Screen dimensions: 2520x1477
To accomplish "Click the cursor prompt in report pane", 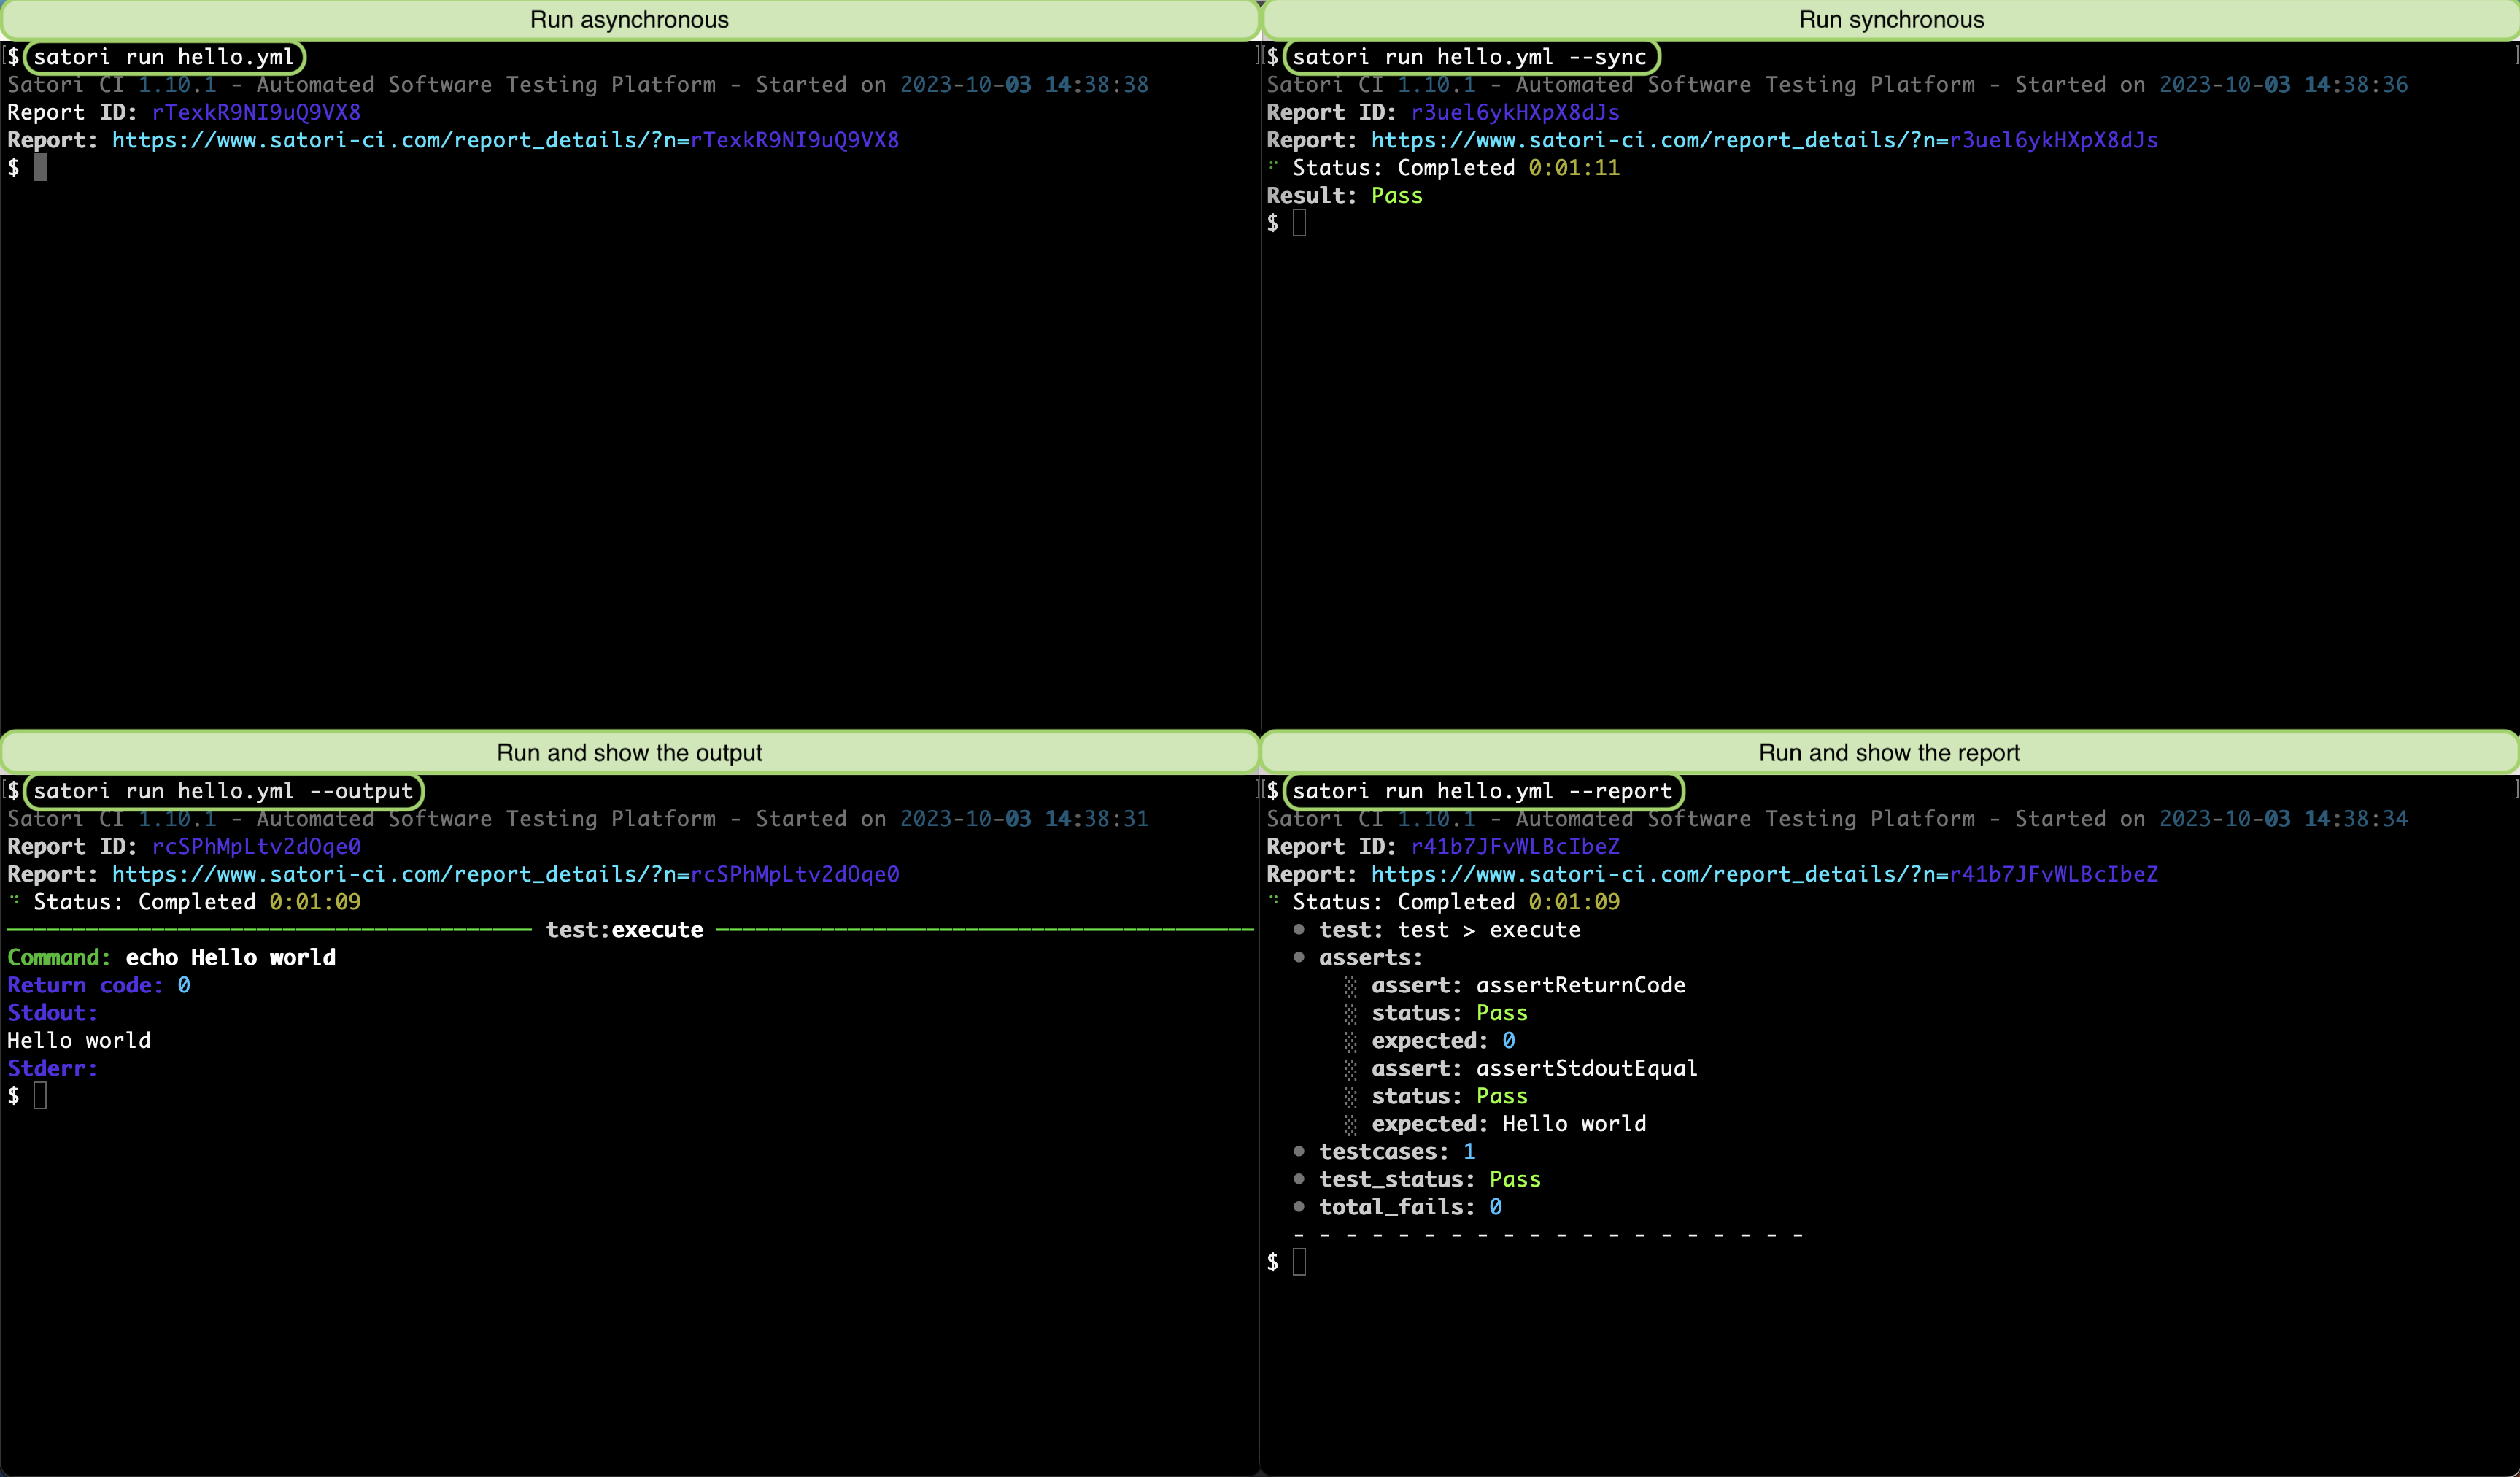I will tap(1299, 1263).
